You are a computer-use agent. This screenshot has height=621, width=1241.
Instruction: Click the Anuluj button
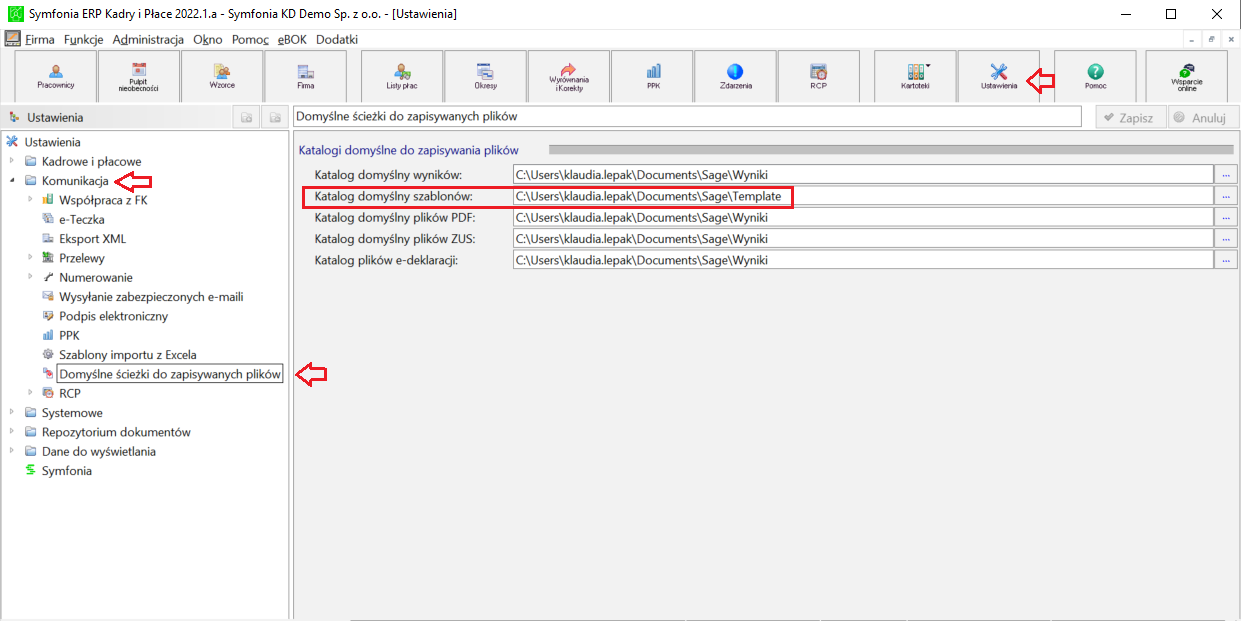click(x=1201, y=117)
